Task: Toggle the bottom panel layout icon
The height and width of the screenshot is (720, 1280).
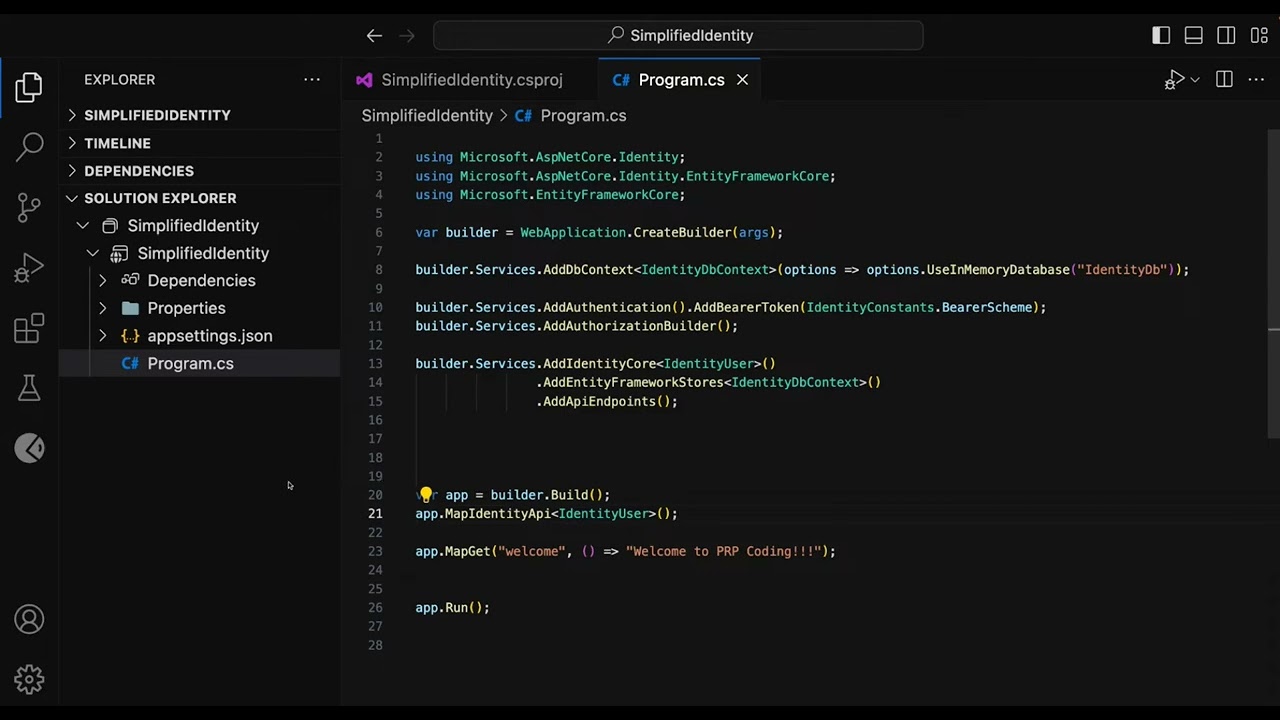Action: coord(1193,35)
